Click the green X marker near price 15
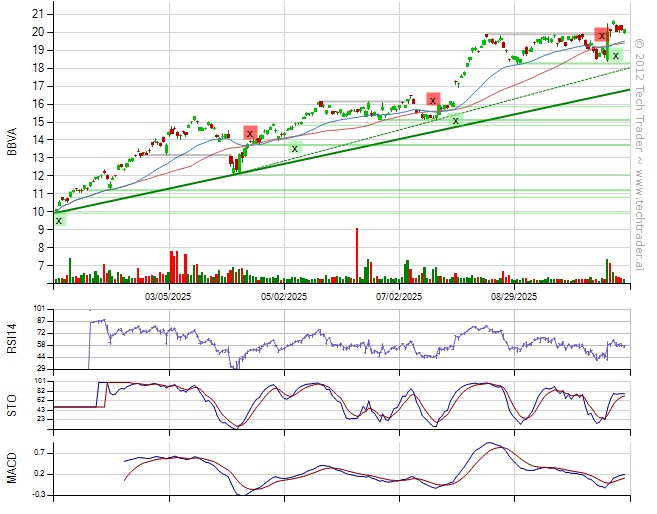The height and width of the screenshot is (514, 657). click(456, 120)
